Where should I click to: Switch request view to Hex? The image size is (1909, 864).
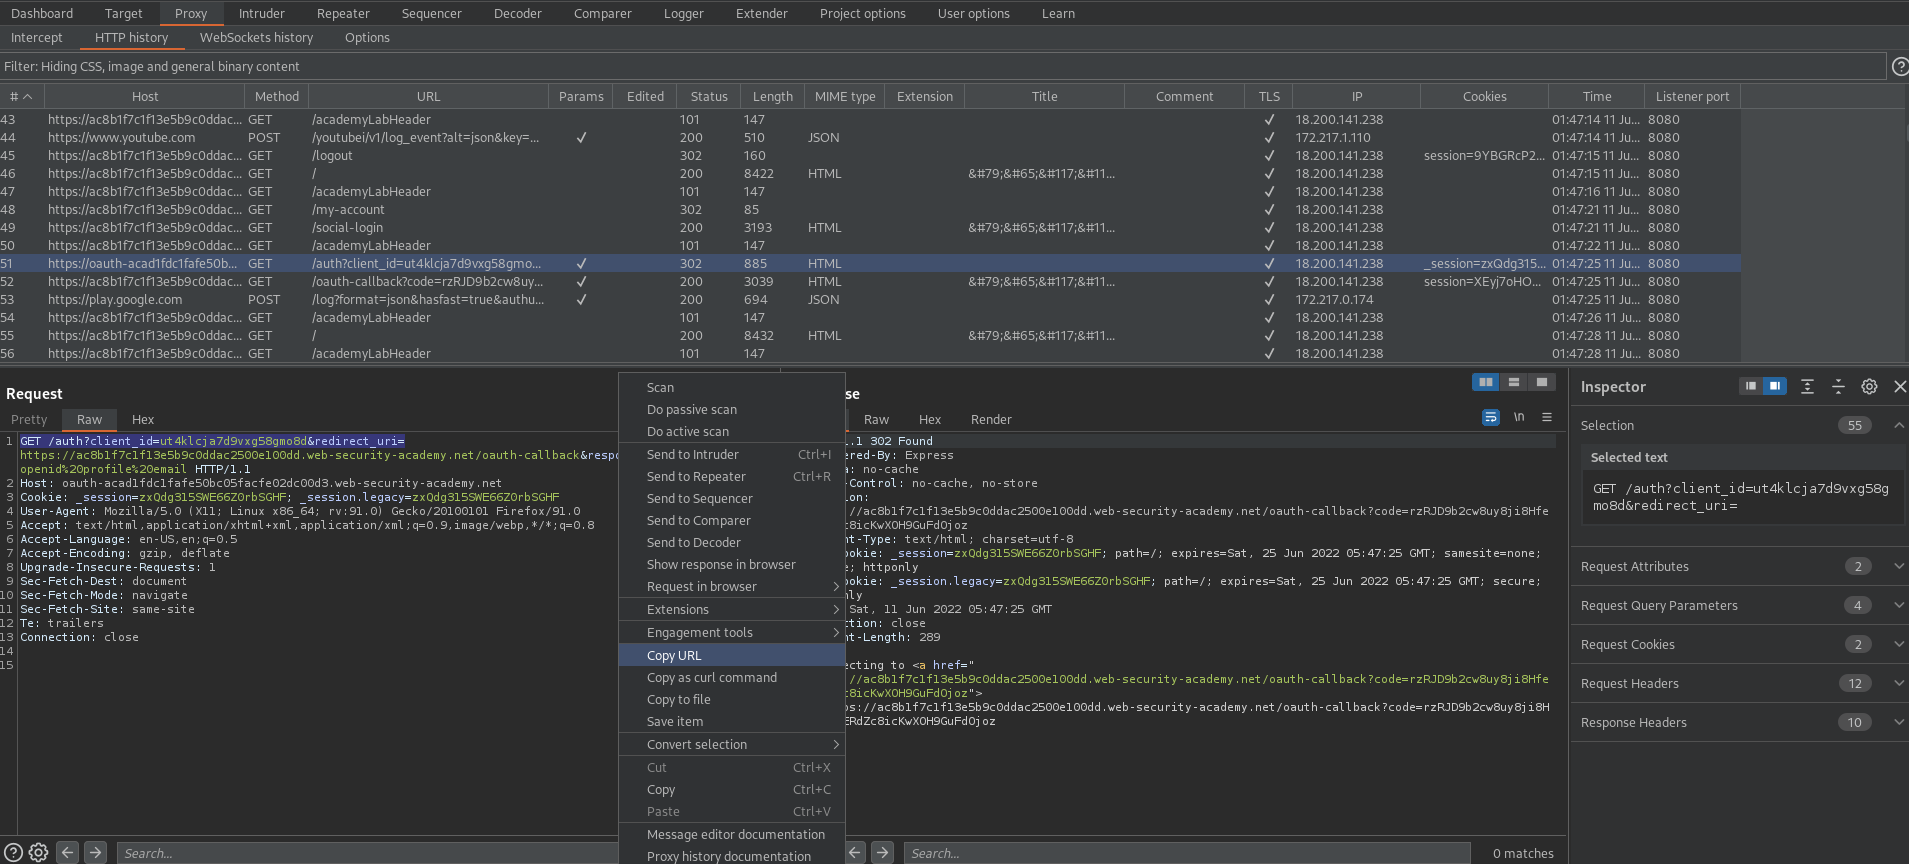[x=143, y=419]
